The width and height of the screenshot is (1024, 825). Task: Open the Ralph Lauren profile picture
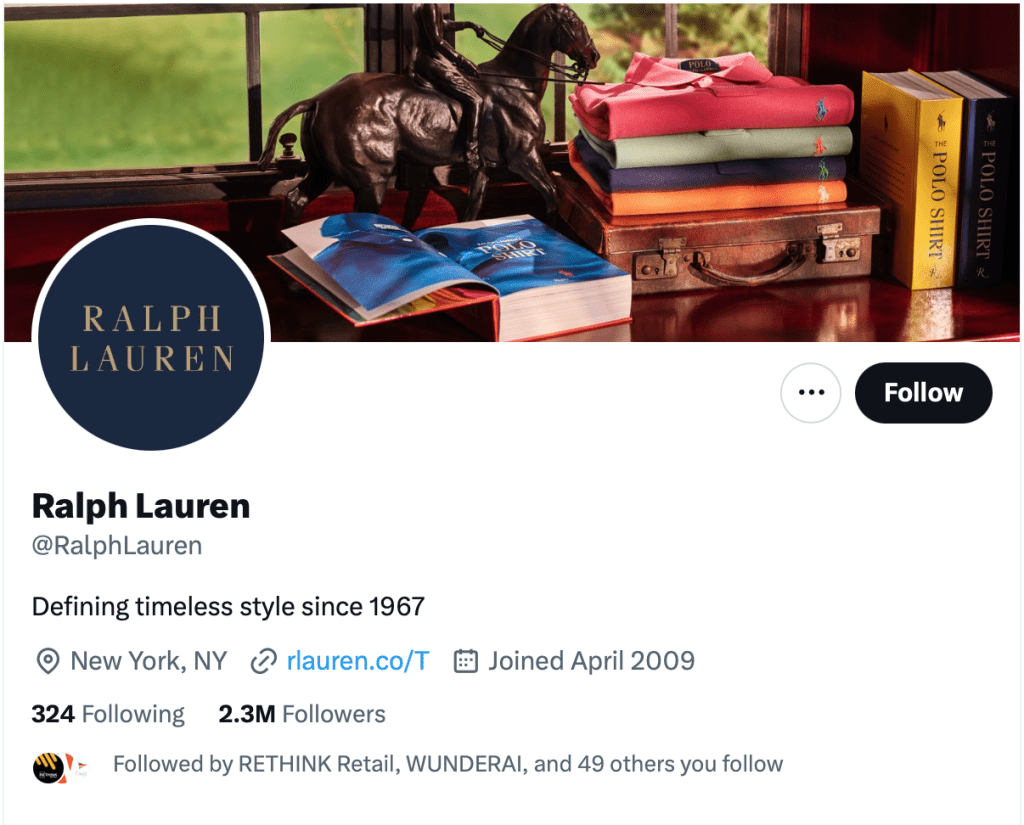pos(151,338)
